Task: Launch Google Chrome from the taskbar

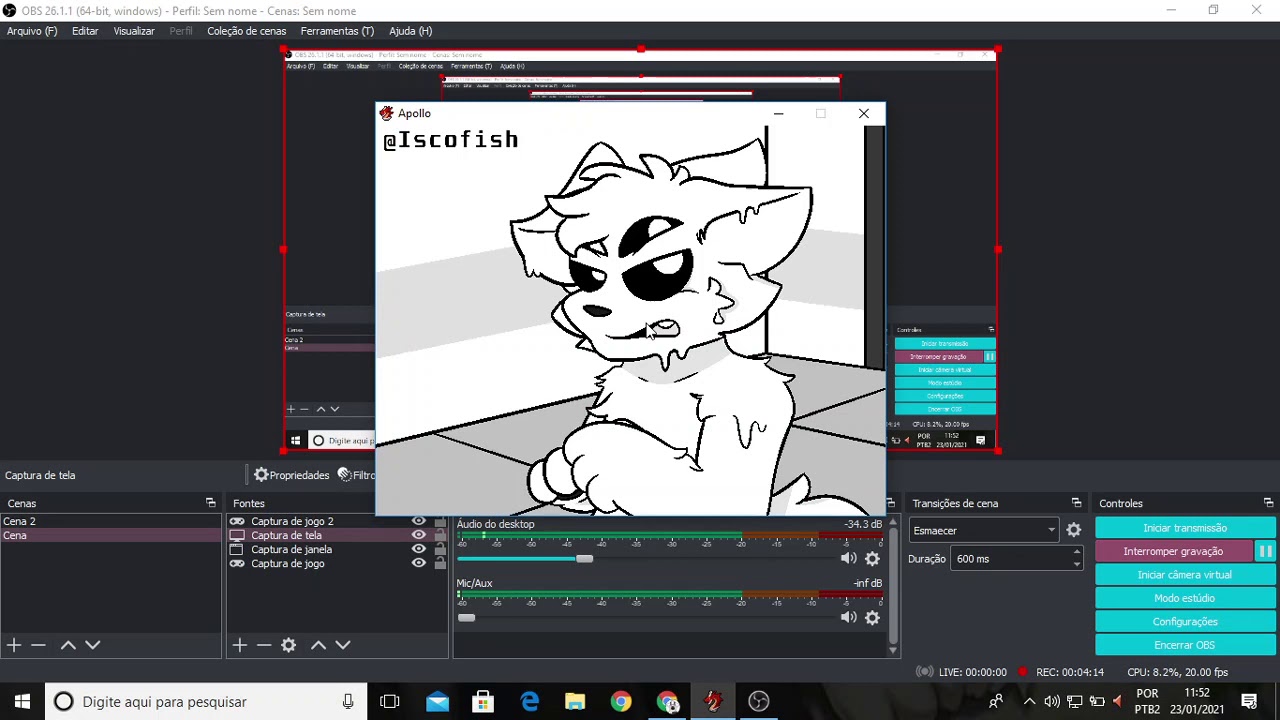Action: point(621,701)
